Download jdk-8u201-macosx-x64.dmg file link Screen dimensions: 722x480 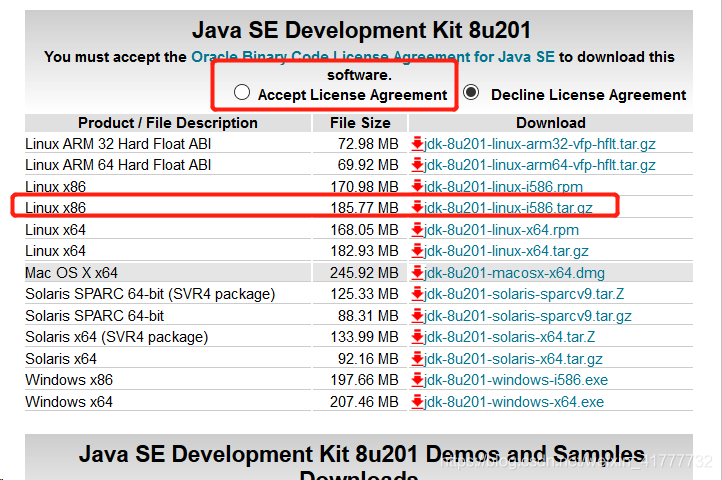(514, 273)
